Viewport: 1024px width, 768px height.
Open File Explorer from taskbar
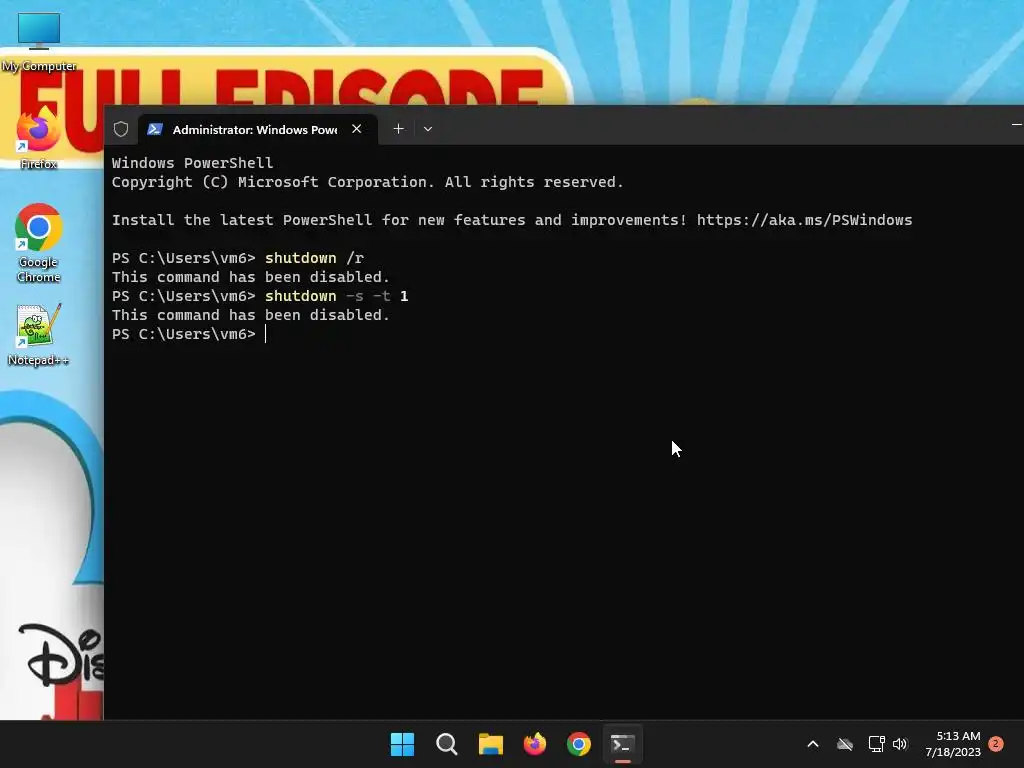point(490,744)
